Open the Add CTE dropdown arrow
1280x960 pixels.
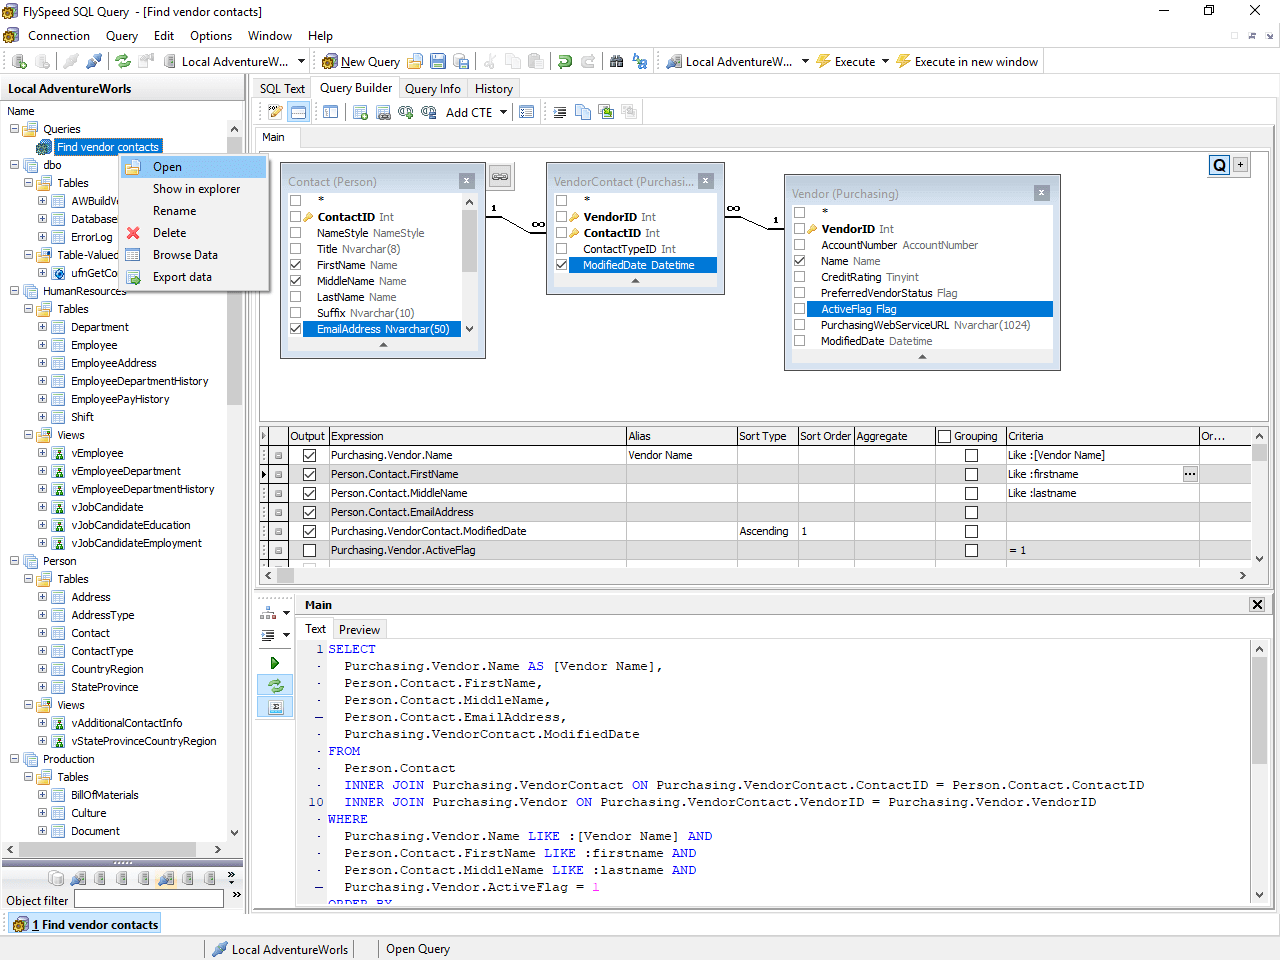point(503,112)
